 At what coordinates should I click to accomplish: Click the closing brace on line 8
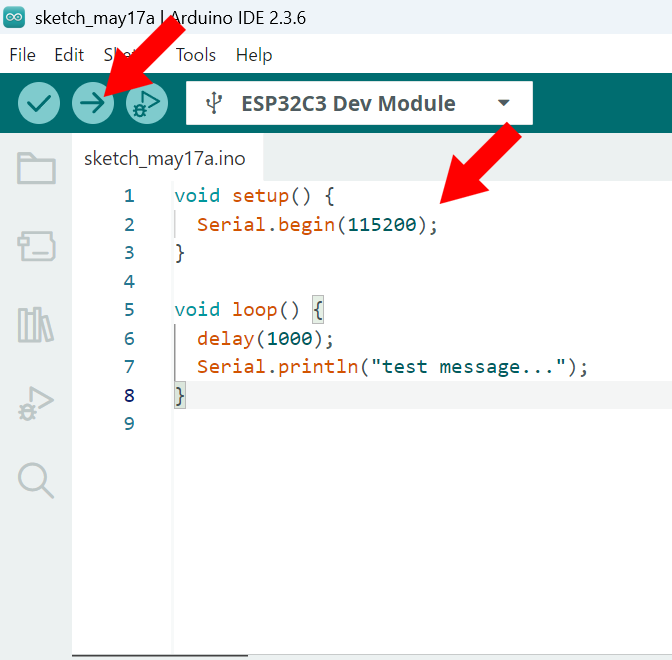(x=180, y=395)
